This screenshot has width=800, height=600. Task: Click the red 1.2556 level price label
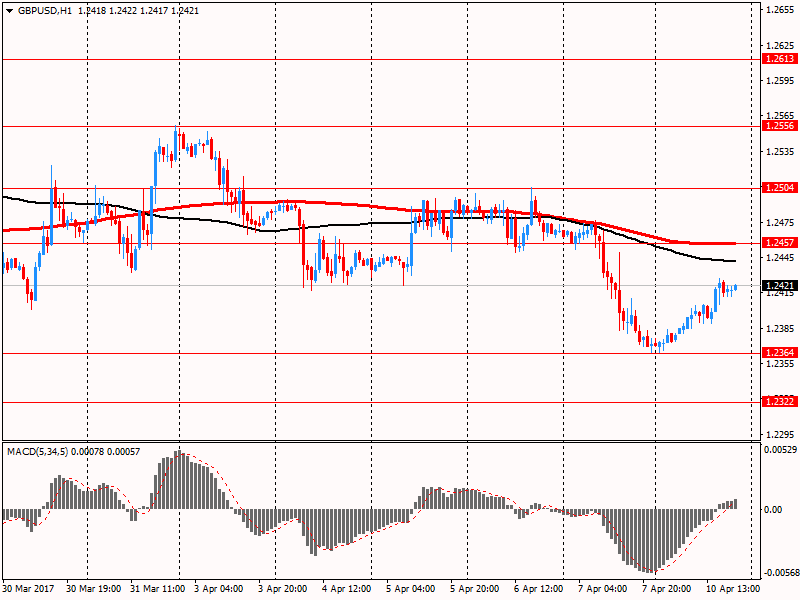click(x=779, y=126)
